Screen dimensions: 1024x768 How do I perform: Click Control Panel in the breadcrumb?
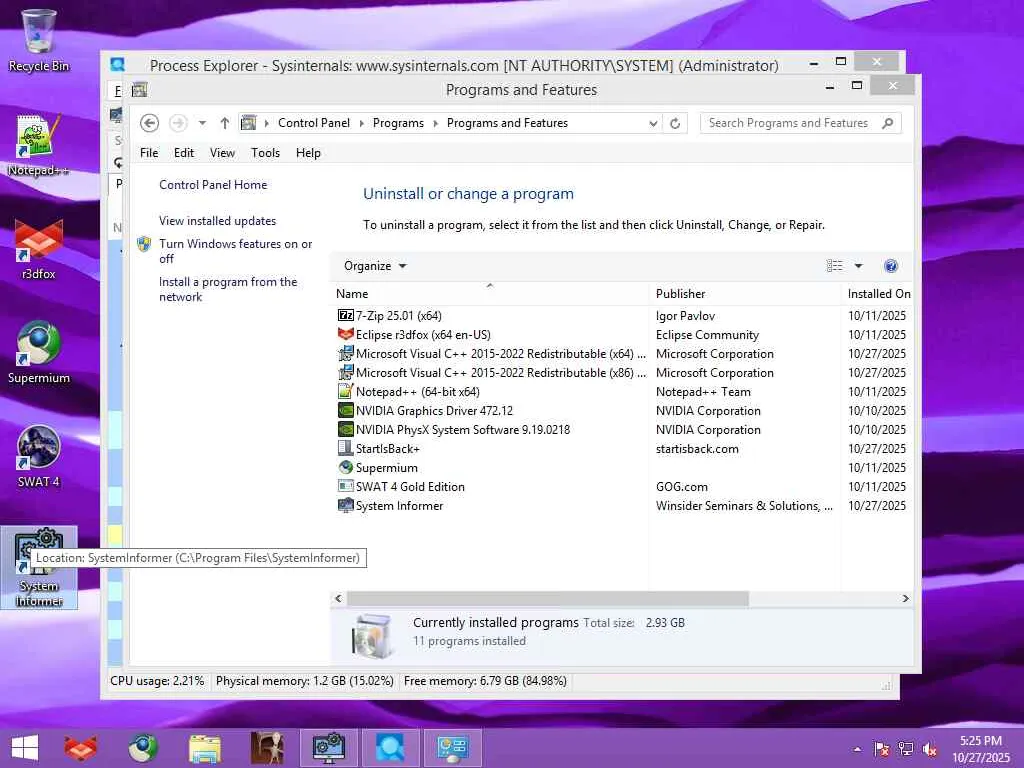pyautogui.click(x=313, y=123)
